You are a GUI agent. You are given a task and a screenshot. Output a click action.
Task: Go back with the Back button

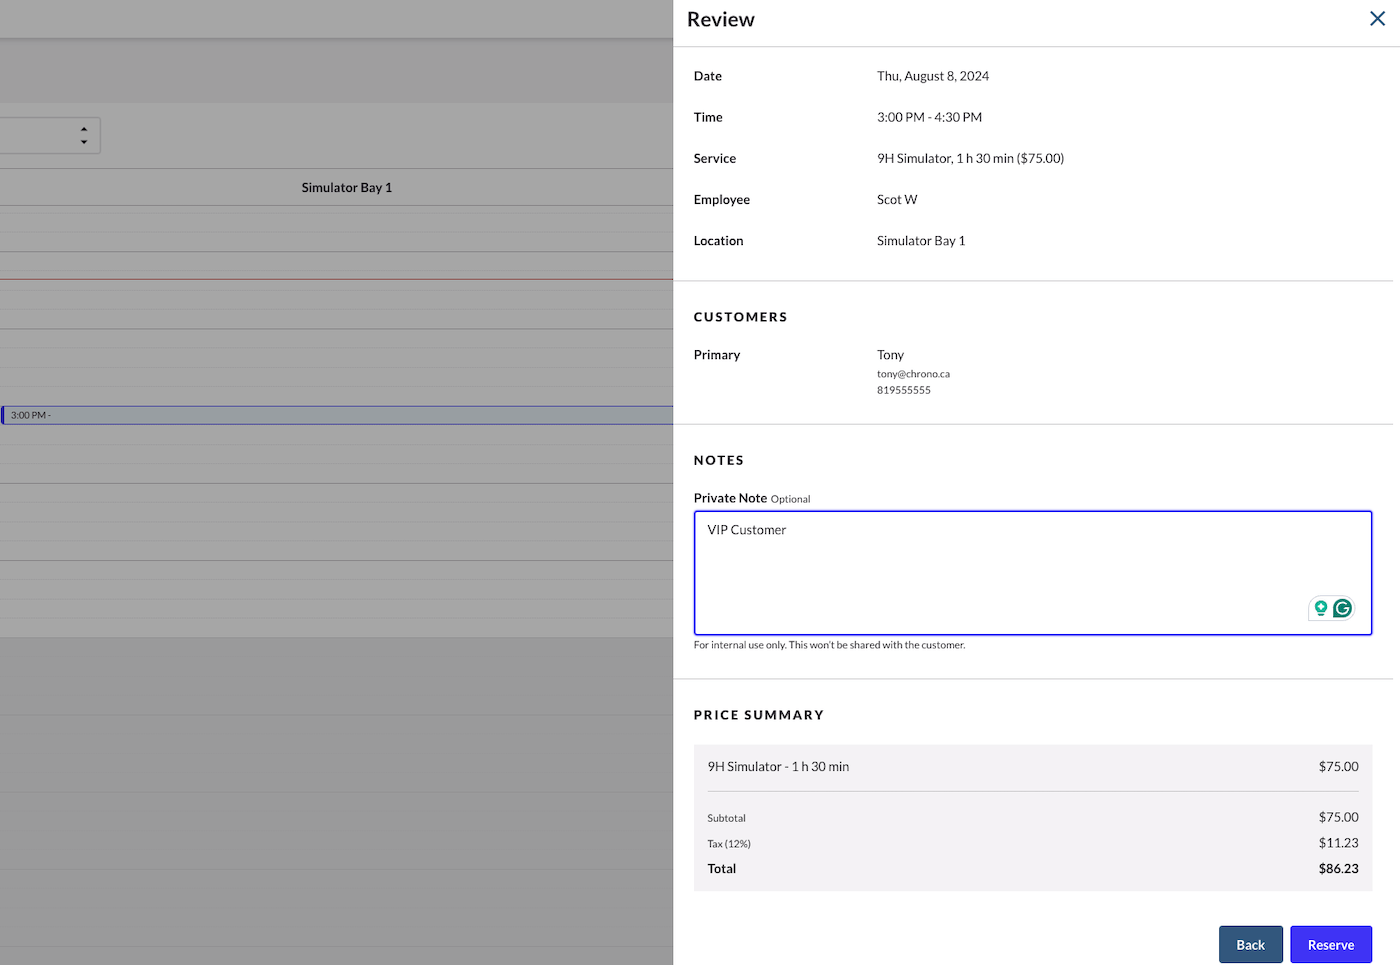tap(1250, 945)
